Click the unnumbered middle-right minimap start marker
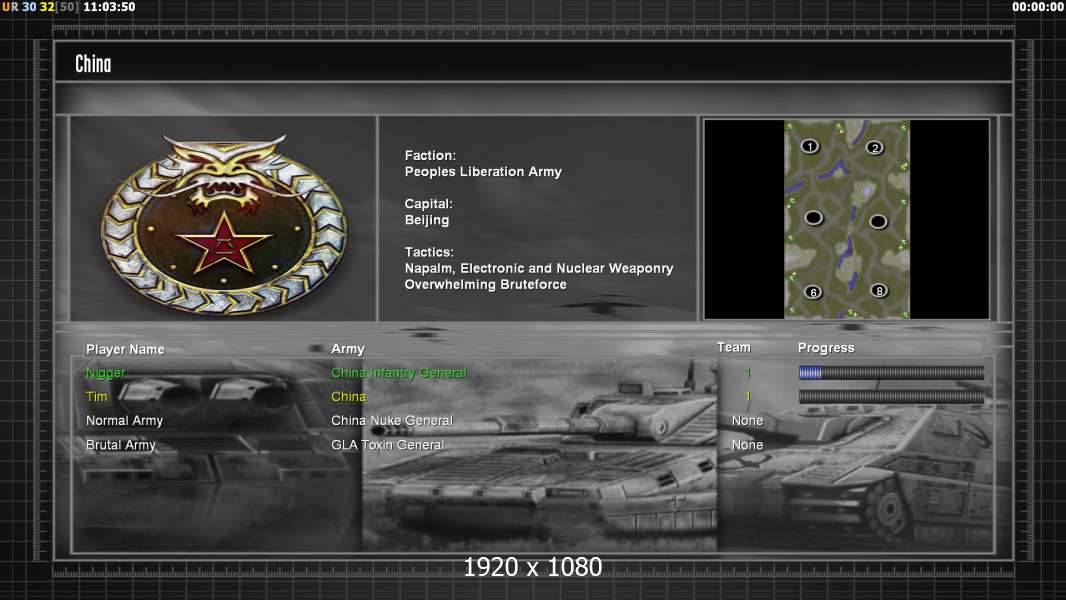Image resolution: width=1066 pixels, height=600 pixels. [x=878, y=221]
